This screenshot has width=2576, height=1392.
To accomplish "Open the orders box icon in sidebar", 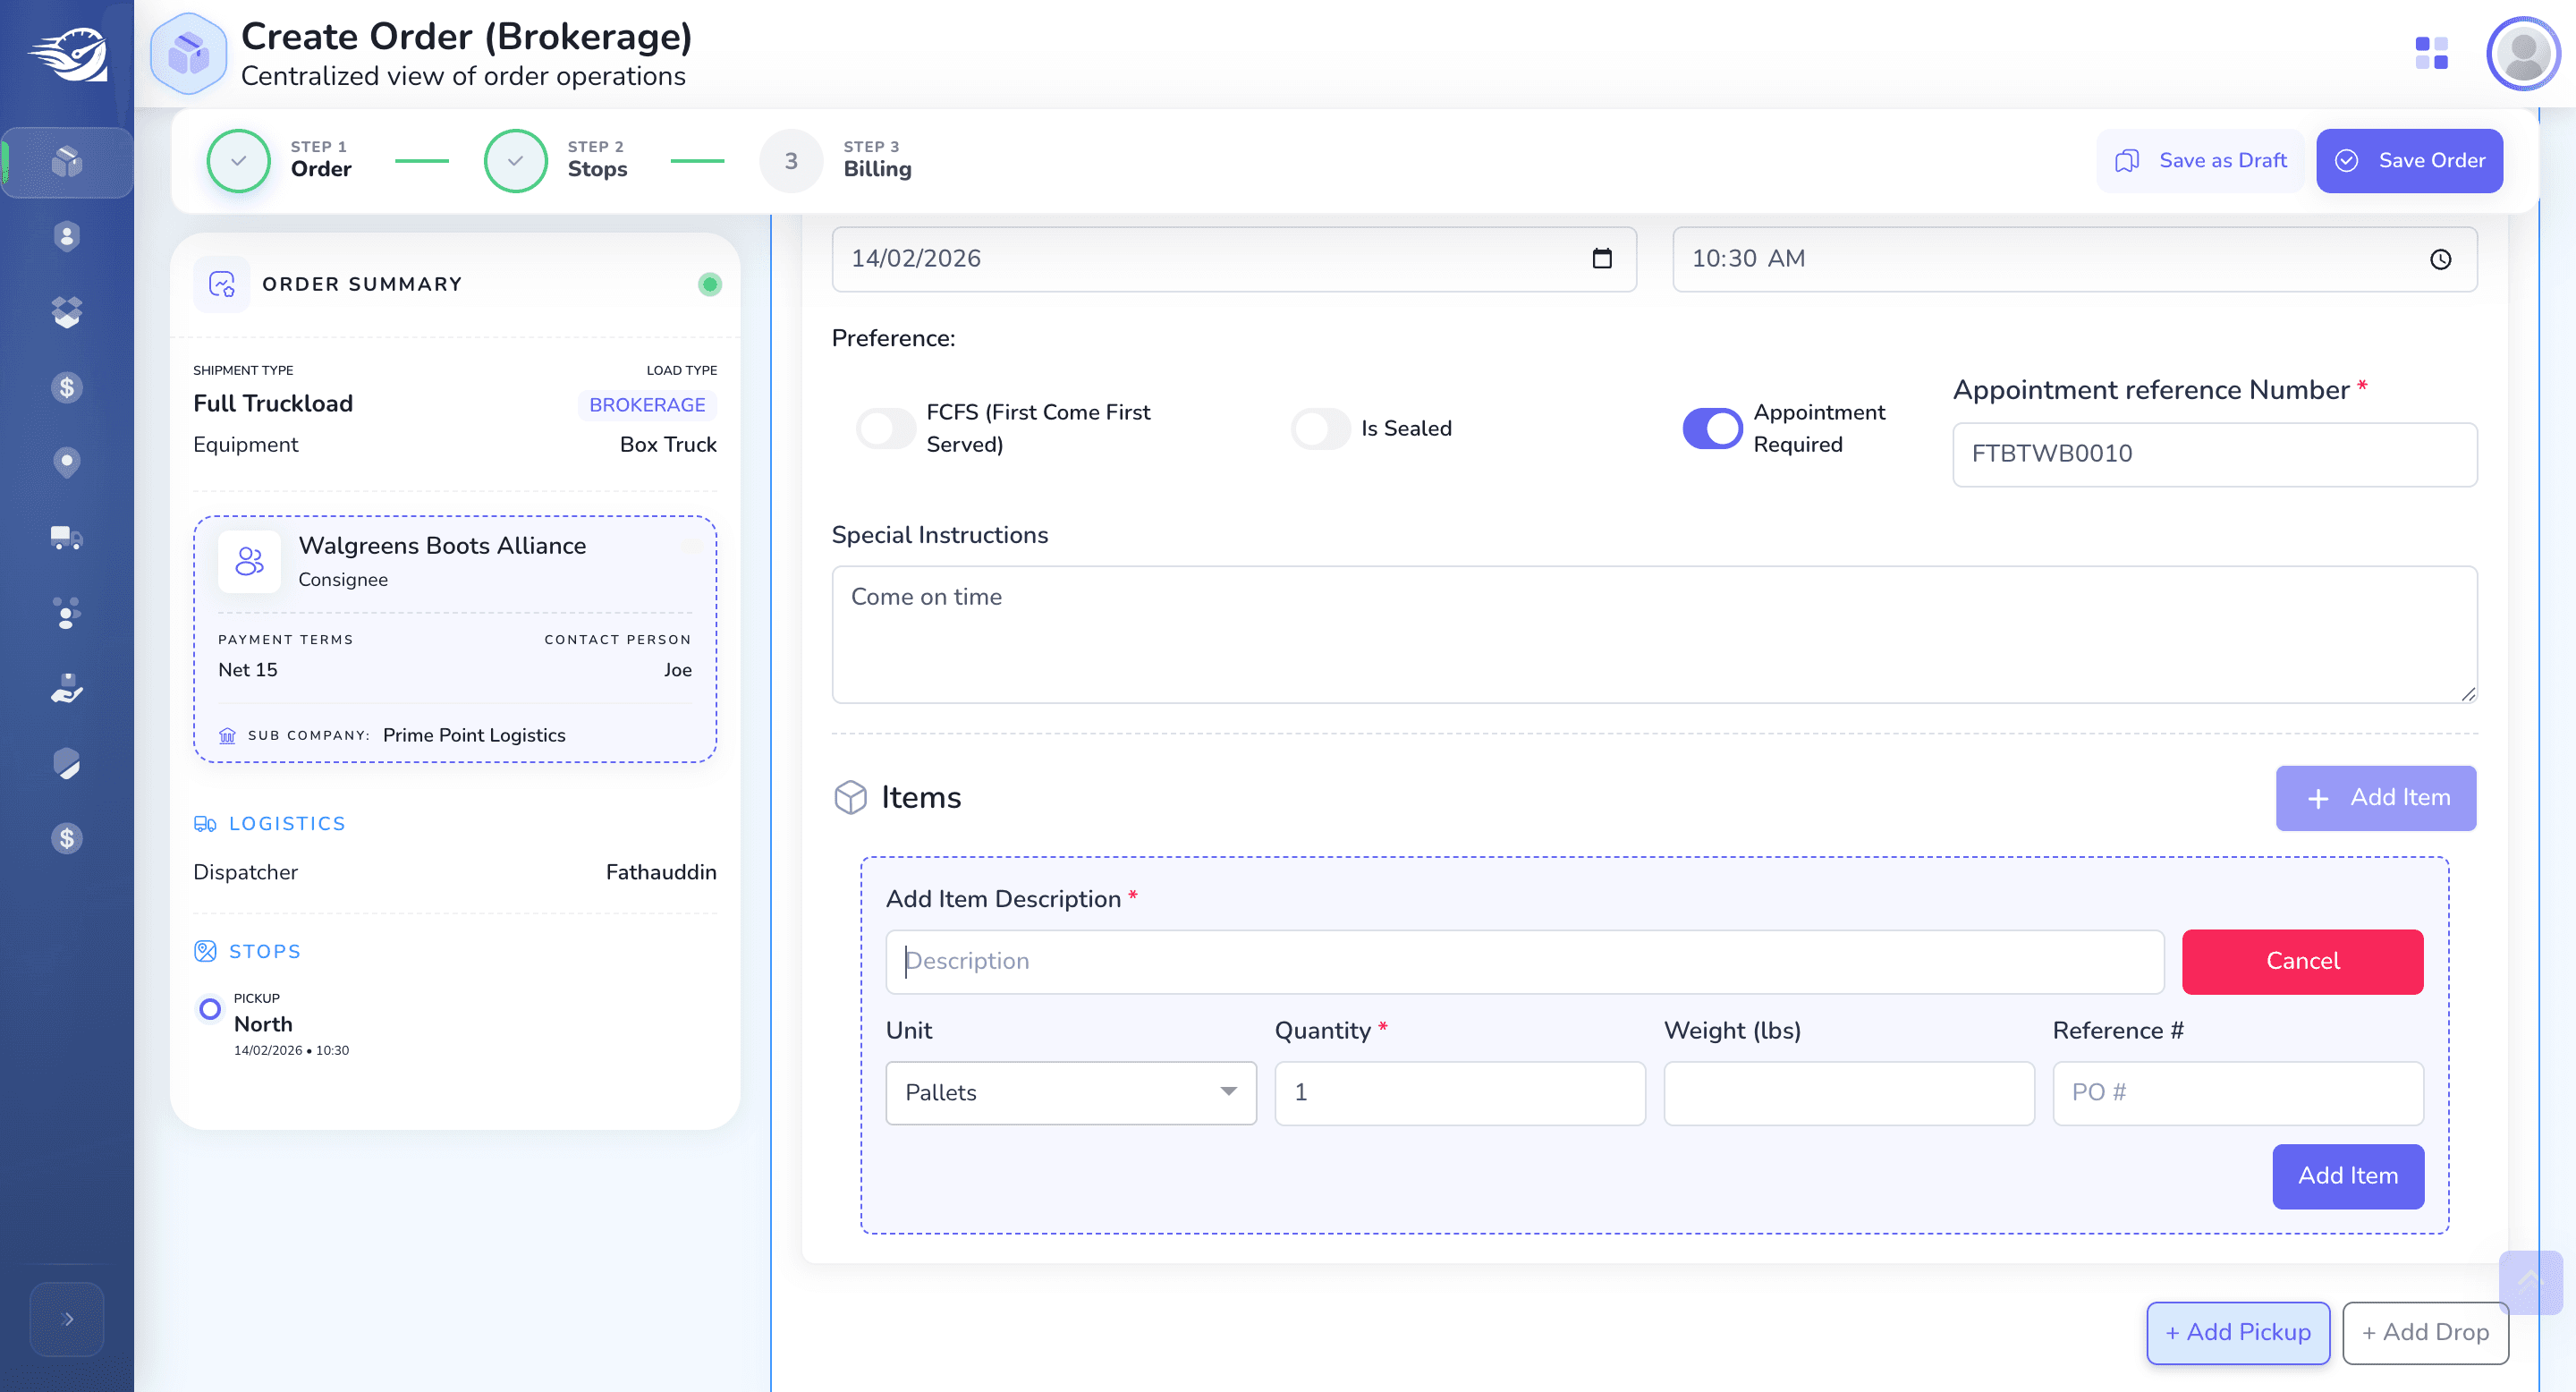I will (66, 161).
